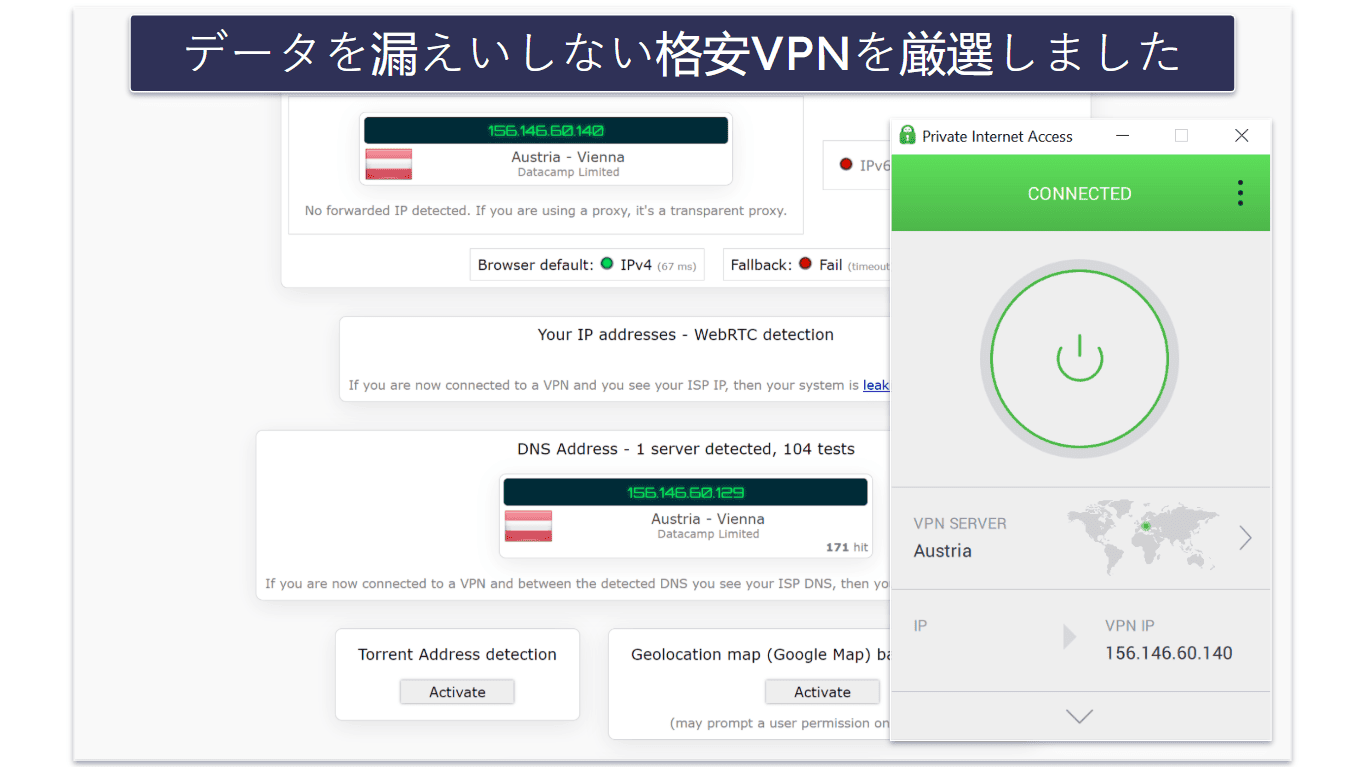Image resolution: width=1365 pixels, height=767 pixels.
Task: Open the three-dot menu in PIA header
Action: [x=1240, y=193]
